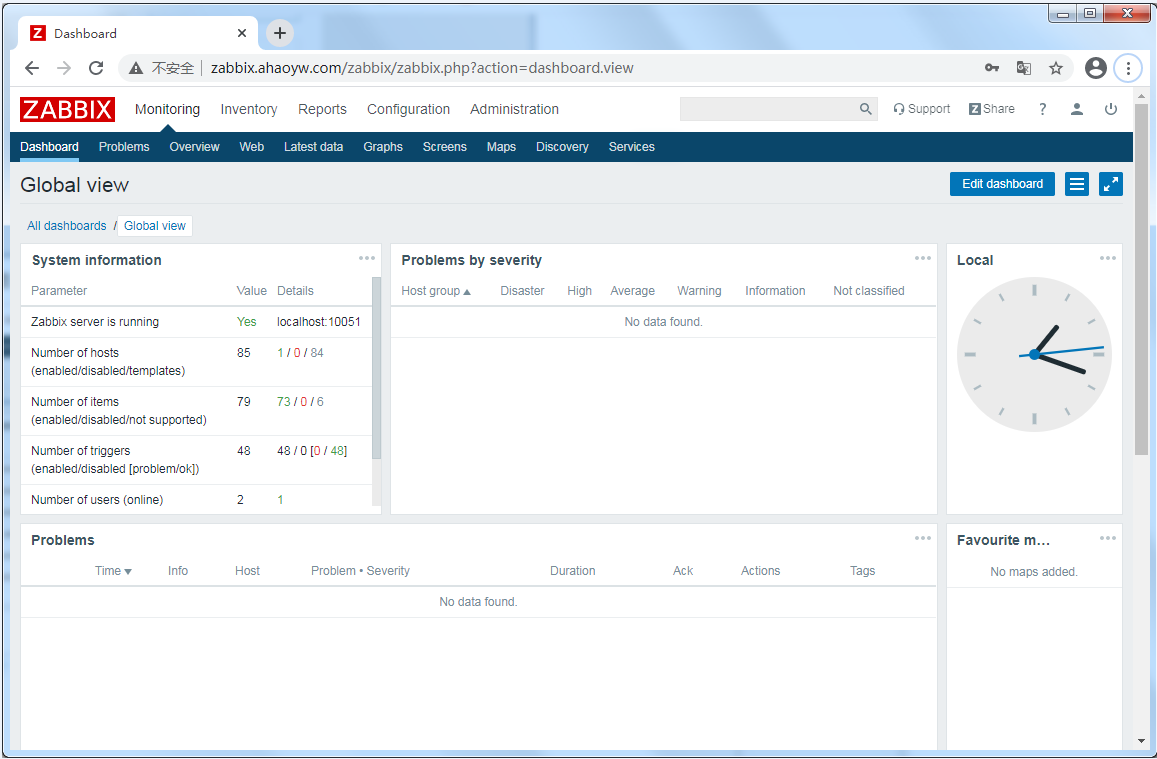The width and height of the screenshot is (1157, 759).
Task: Open the user profile icon
Action: pos(1076,109)
